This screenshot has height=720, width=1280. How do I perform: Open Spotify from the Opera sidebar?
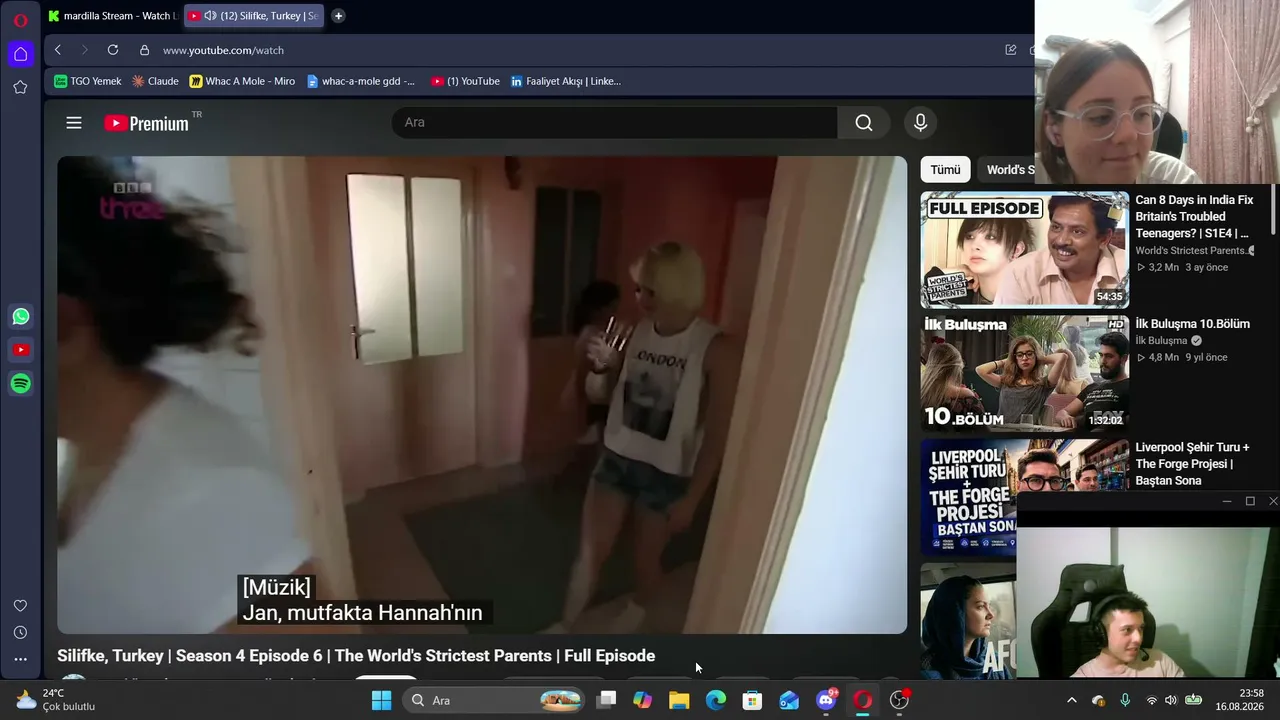click(21, 384)
